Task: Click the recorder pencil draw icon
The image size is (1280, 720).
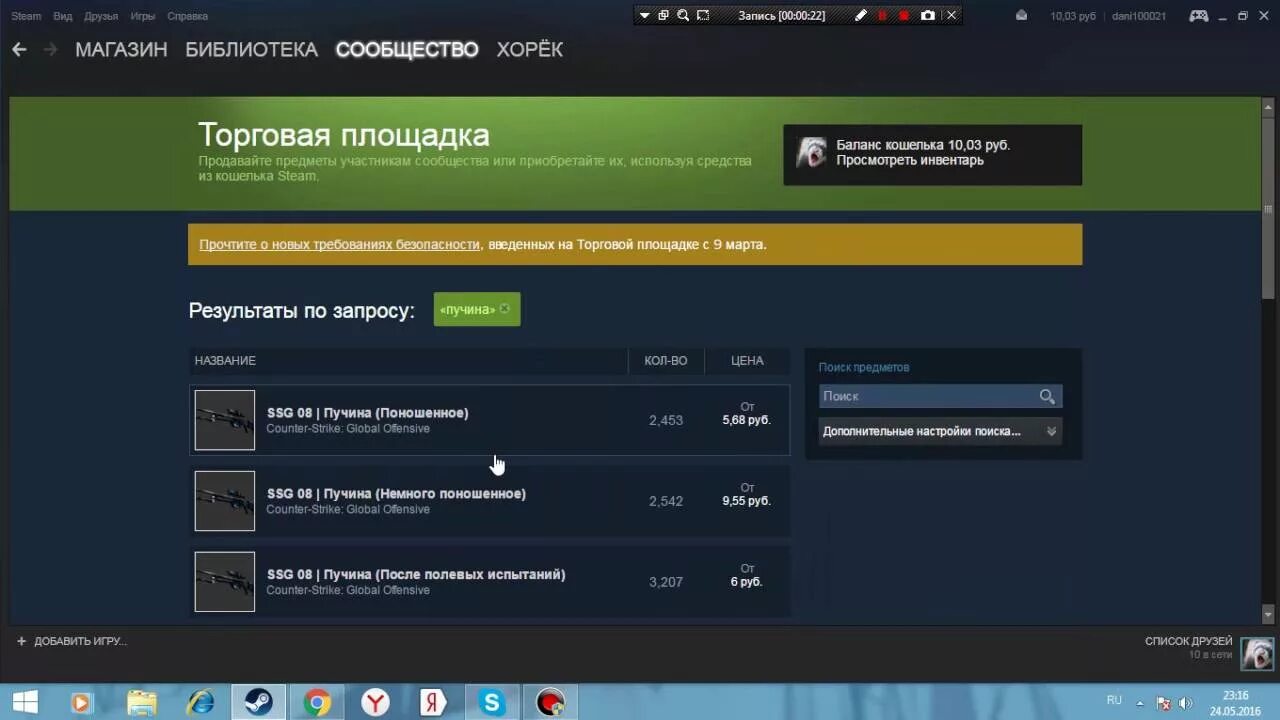Action: pyautogui.click(x=861, y=15)
